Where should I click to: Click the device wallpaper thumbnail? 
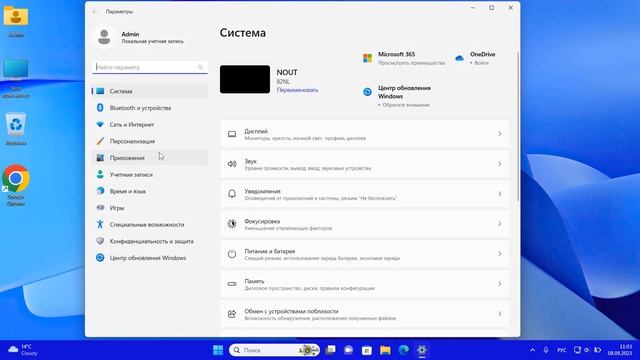[245, 79]
